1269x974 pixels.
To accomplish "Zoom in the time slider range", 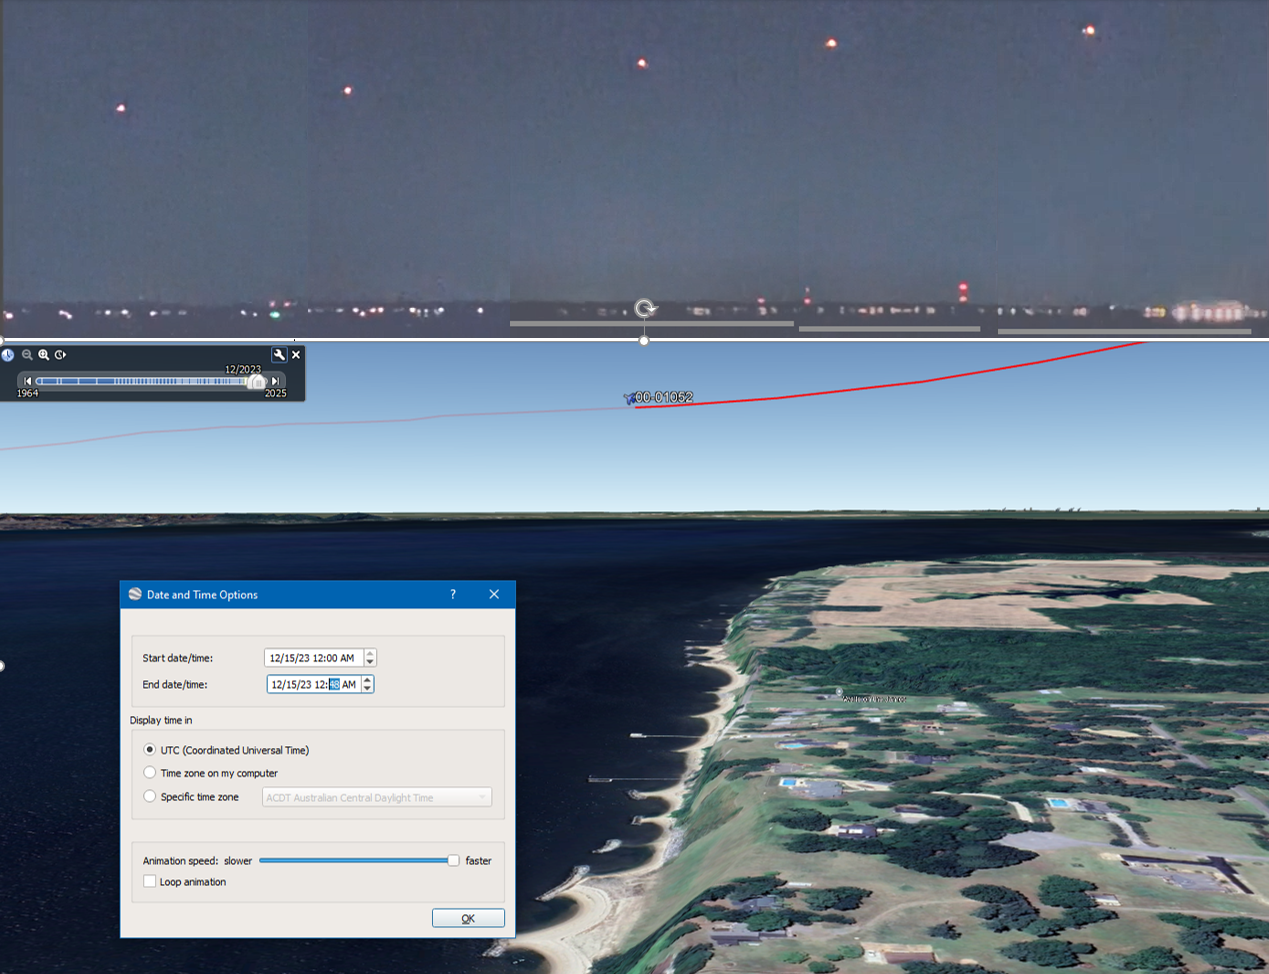I will (44, 355).
